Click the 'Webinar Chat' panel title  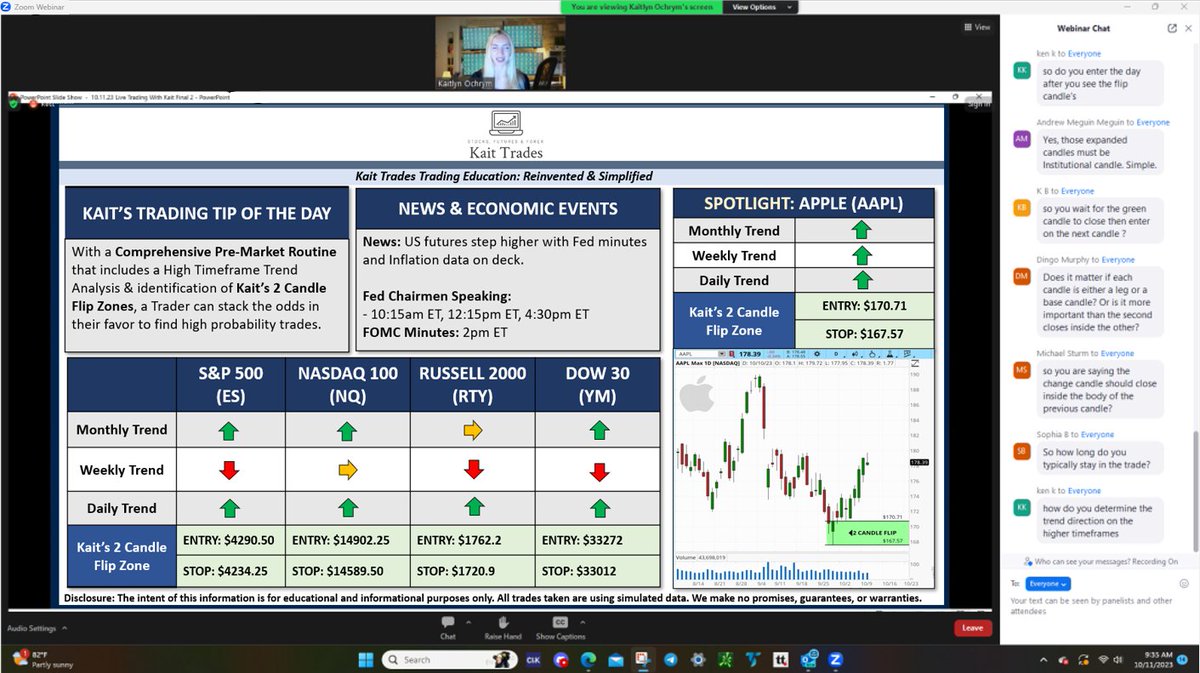(1084, 28)
